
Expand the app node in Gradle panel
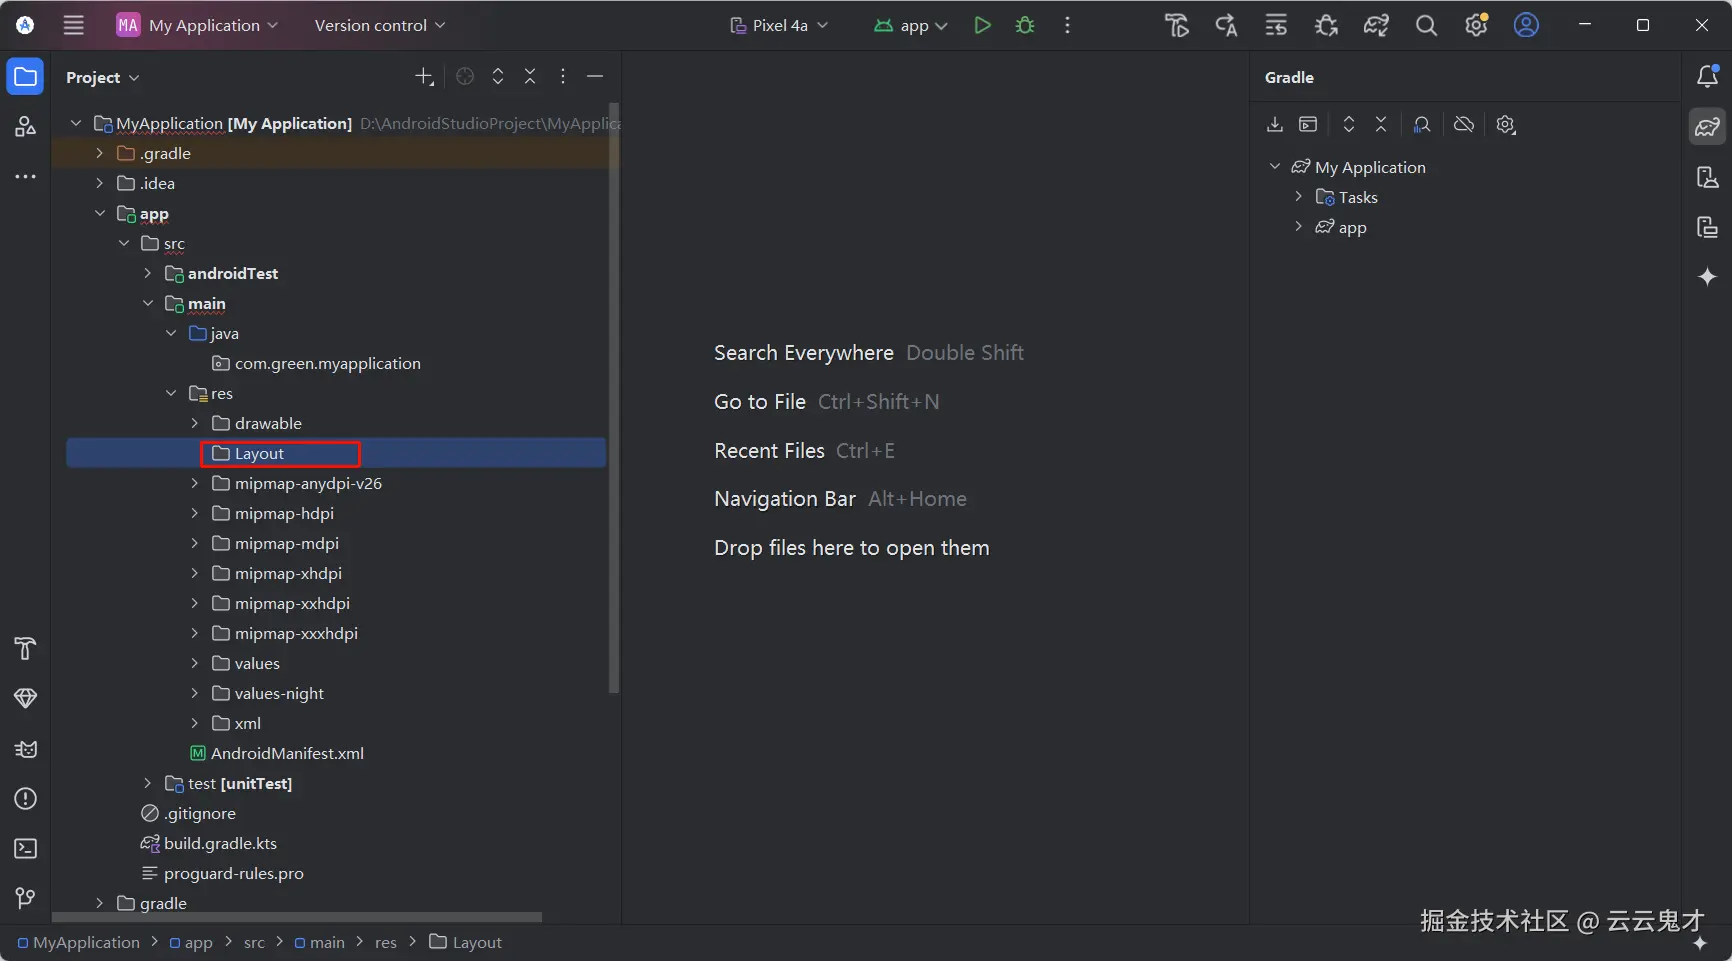1298,227
